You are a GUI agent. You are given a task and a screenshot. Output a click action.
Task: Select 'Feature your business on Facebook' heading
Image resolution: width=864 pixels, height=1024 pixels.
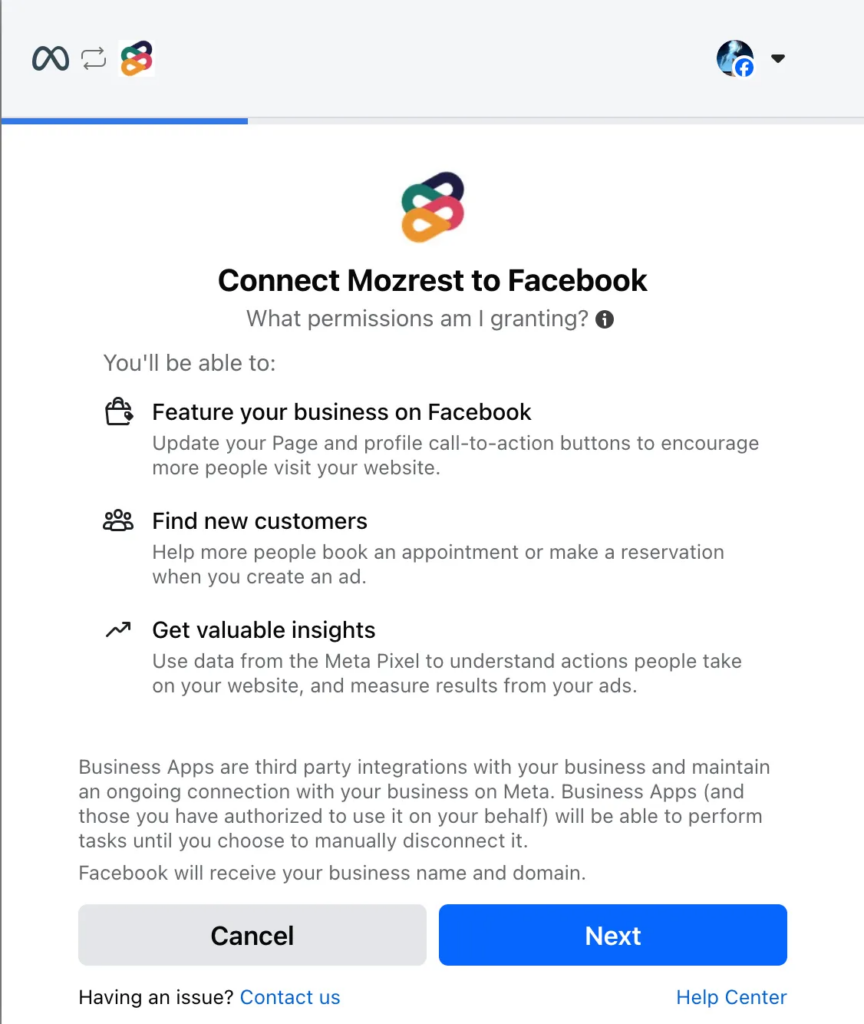coord(342,412)
